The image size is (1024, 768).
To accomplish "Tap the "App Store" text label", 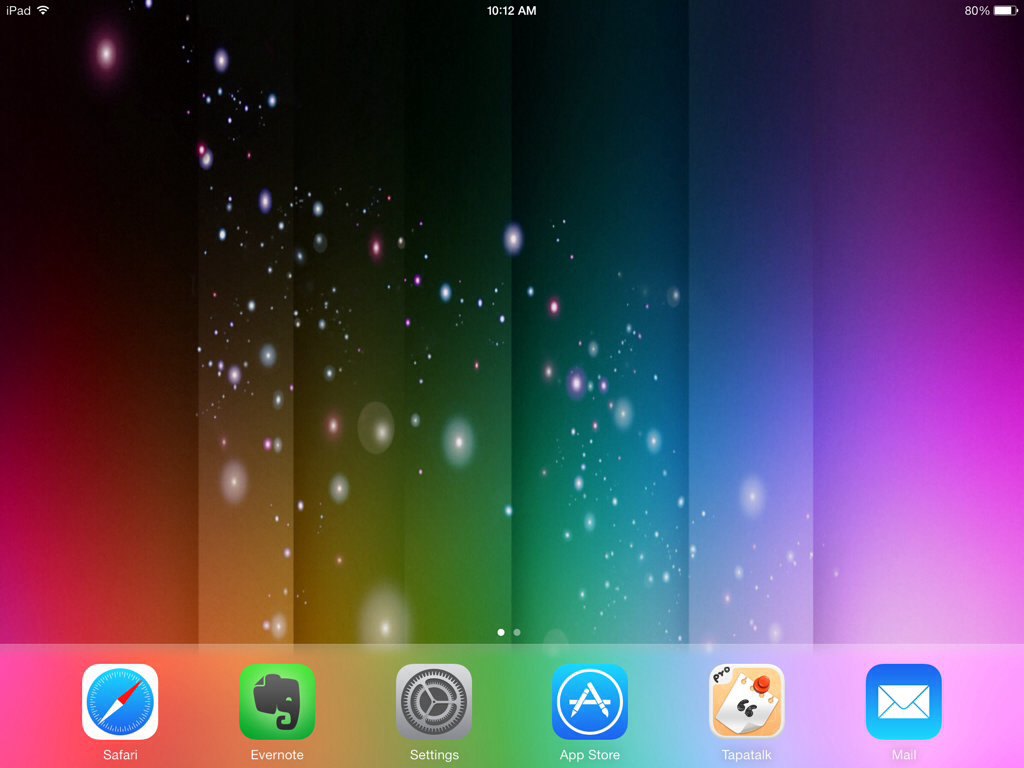I will [x=590, y=755].
